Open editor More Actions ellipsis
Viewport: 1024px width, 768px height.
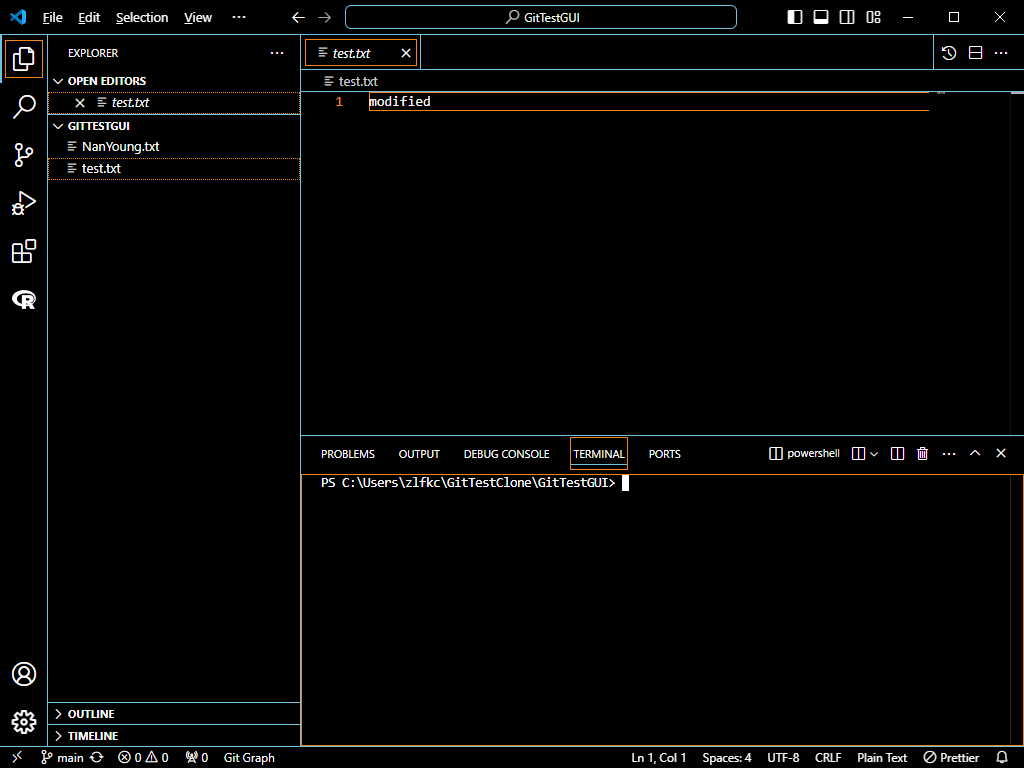[x=1001, y=53]
